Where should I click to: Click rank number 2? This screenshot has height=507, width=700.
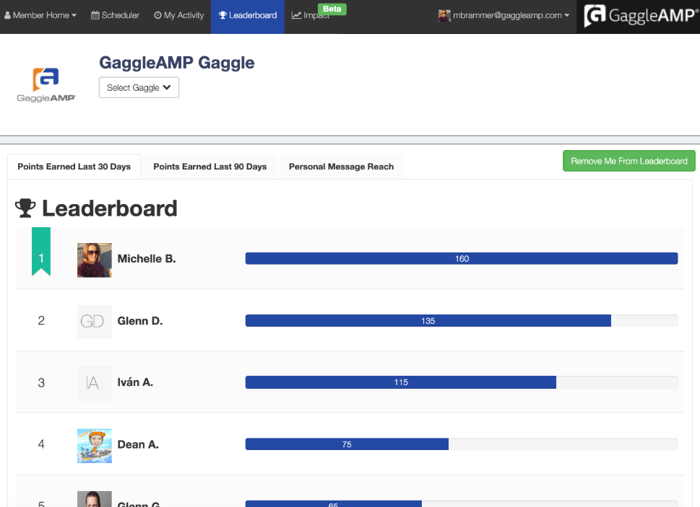(41, 320)
